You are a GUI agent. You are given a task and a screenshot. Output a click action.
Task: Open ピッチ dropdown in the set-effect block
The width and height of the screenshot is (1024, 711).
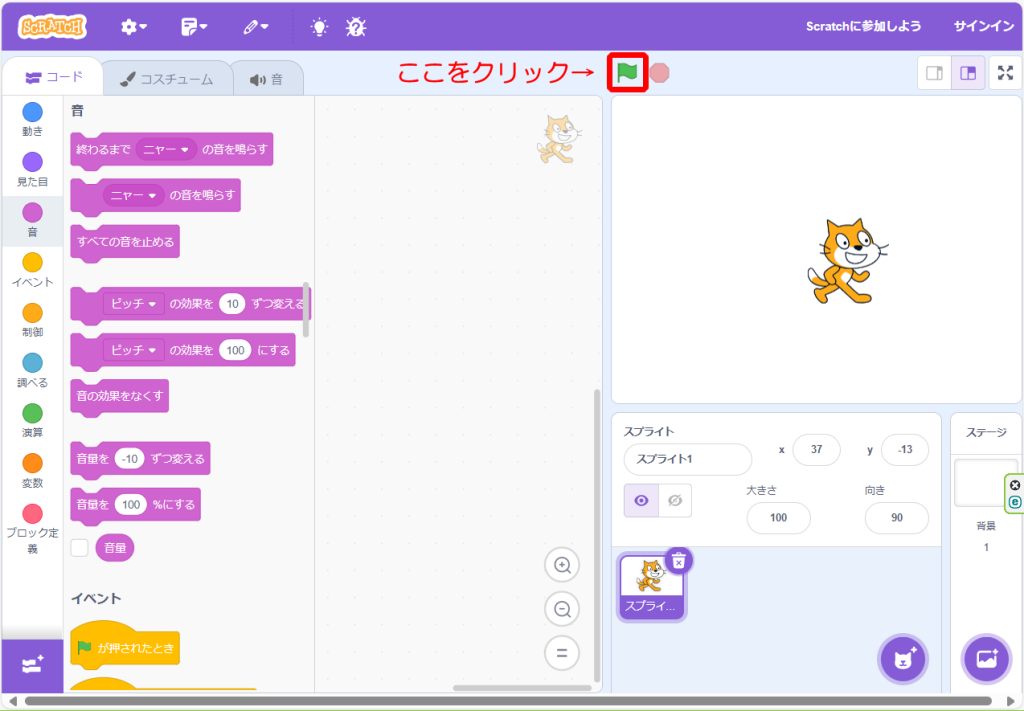134,350
